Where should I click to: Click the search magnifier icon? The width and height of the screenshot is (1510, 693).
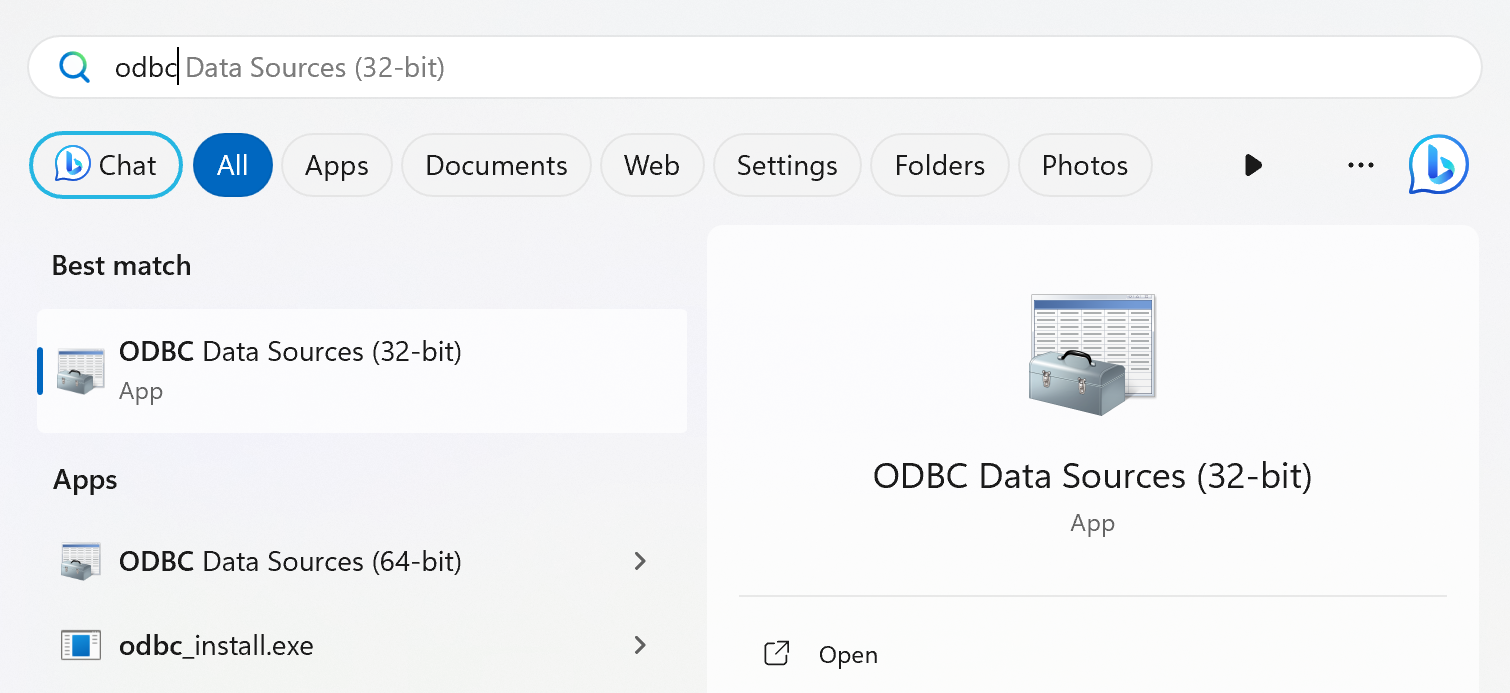tap(75, 67)
